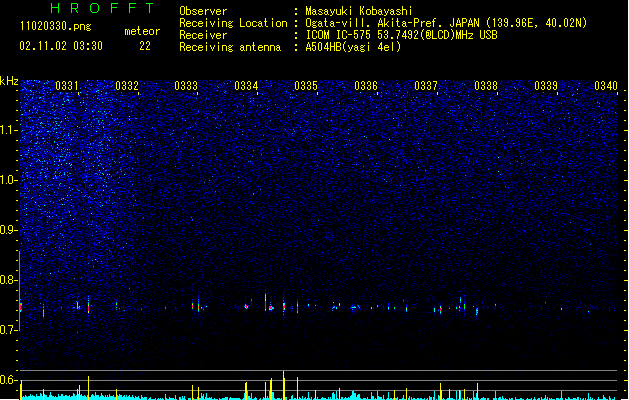Click the 0334 time marker
Viewport: 629px width, 400px height.
(x=246, y=86)
